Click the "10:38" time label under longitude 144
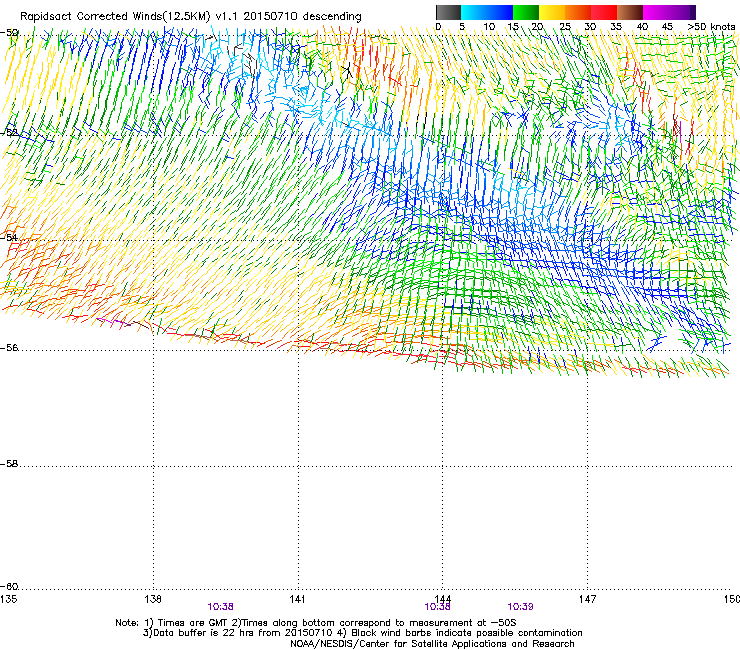Image resolution: width=740 pixels, height=650 pixels. tap(437, 607)
